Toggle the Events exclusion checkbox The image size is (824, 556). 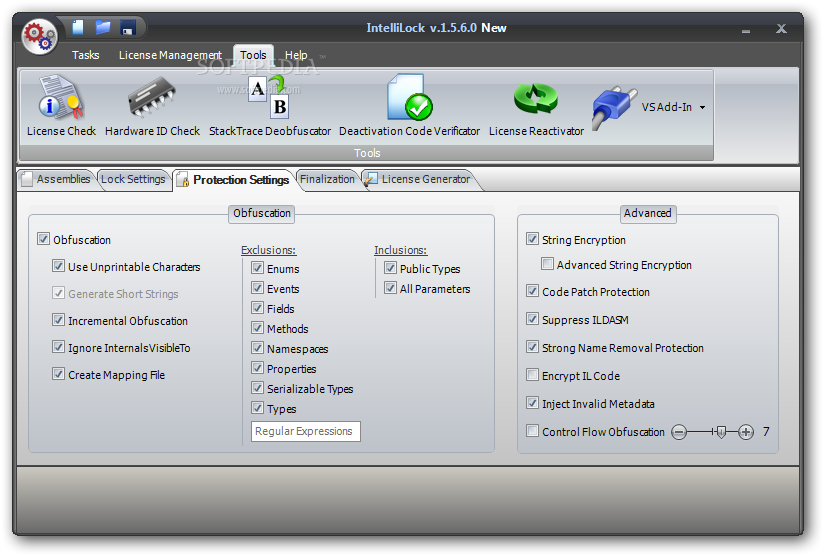click(x=258, y=288)
